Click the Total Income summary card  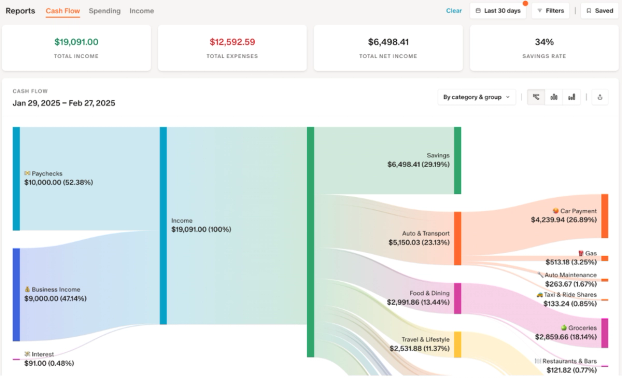coord(76,48)
